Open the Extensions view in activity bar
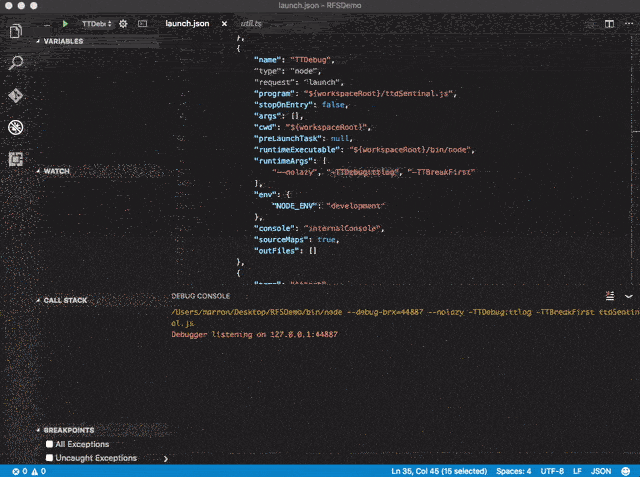This screenshot has width=640, height=477. (16, 159)
